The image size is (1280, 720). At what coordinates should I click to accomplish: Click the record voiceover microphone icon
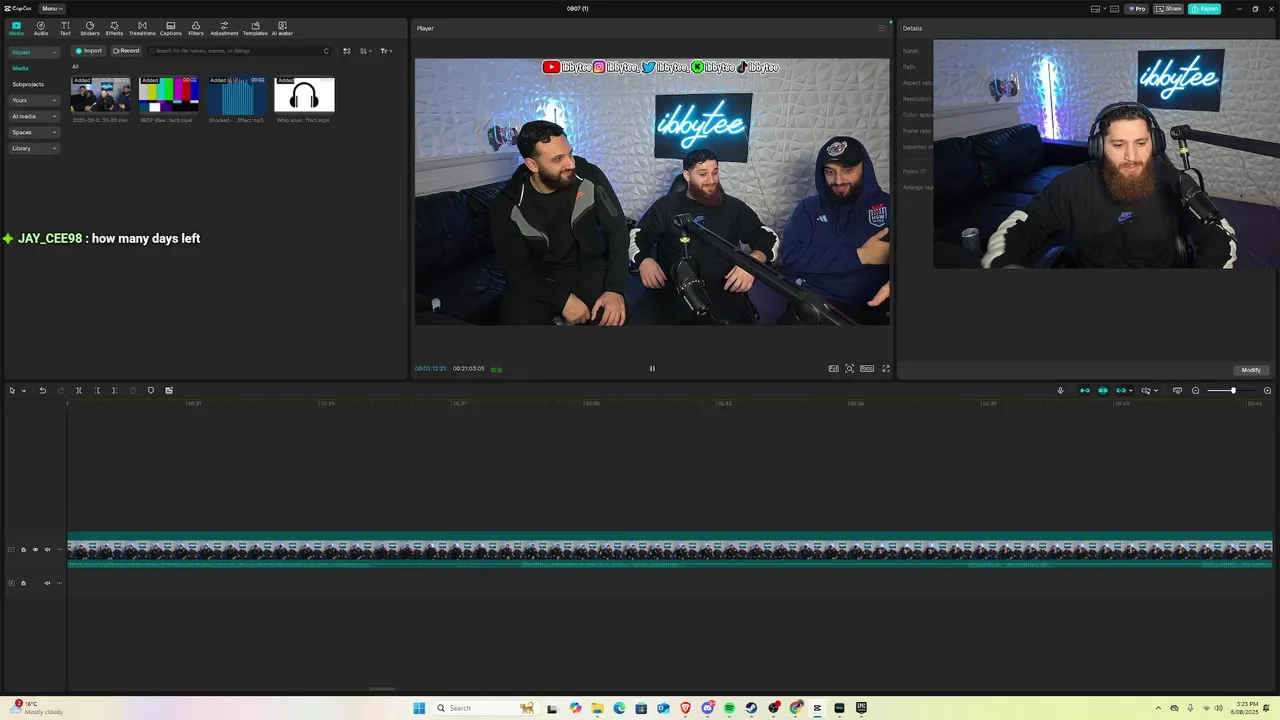pyautogui.click(x=1060, y=390)
